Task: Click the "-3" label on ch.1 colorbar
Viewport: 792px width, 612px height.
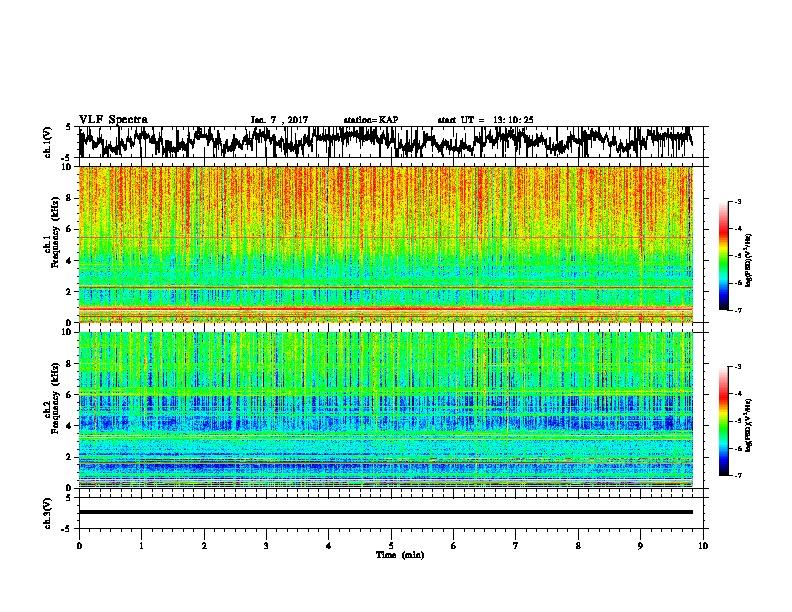Action: pos(737,201)
